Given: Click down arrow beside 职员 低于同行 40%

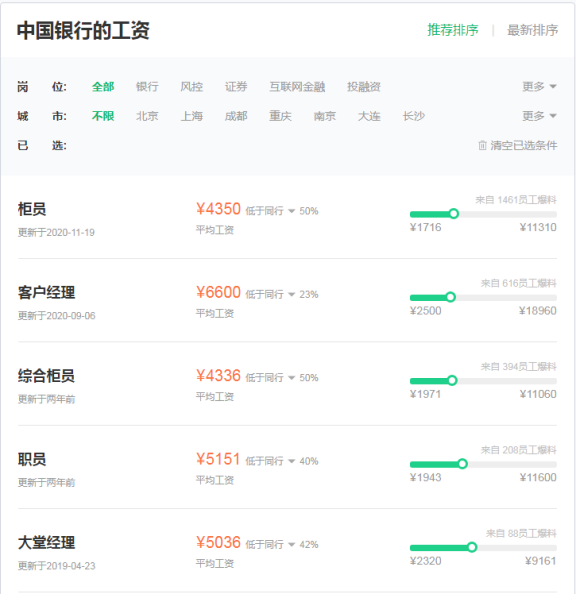Looking at the screenshot, I should 291,461.
